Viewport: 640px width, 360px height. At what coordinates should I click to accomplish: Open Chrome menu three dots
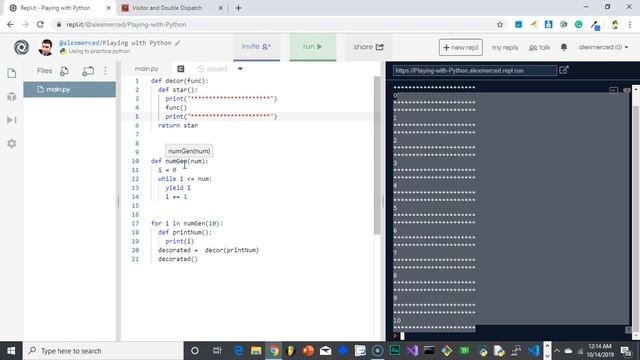630,24
